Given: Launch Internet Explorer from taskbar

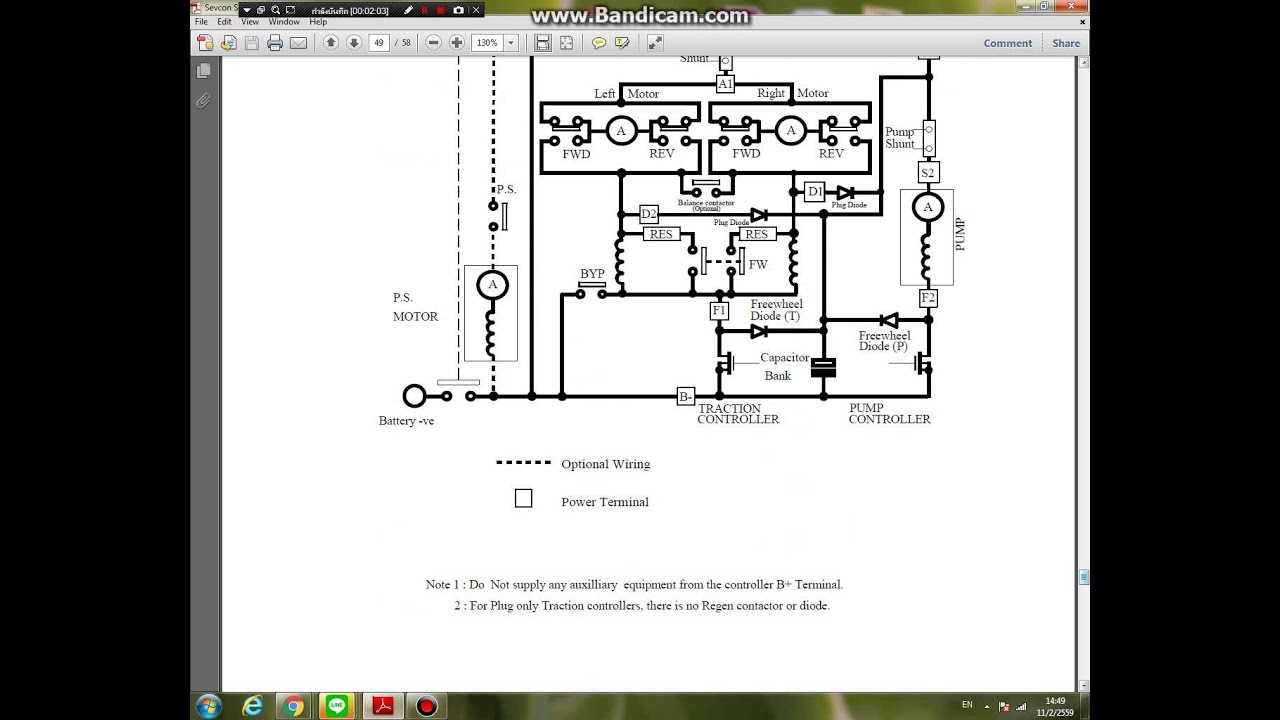Looking at the screenshot, I should tap(253, 706).
